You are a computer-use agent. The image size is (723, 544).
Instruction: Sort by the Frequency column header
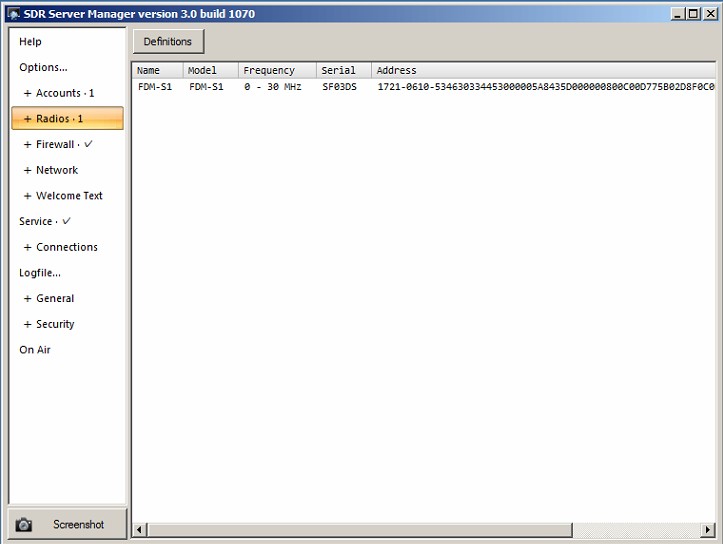[x=278, y=71]
